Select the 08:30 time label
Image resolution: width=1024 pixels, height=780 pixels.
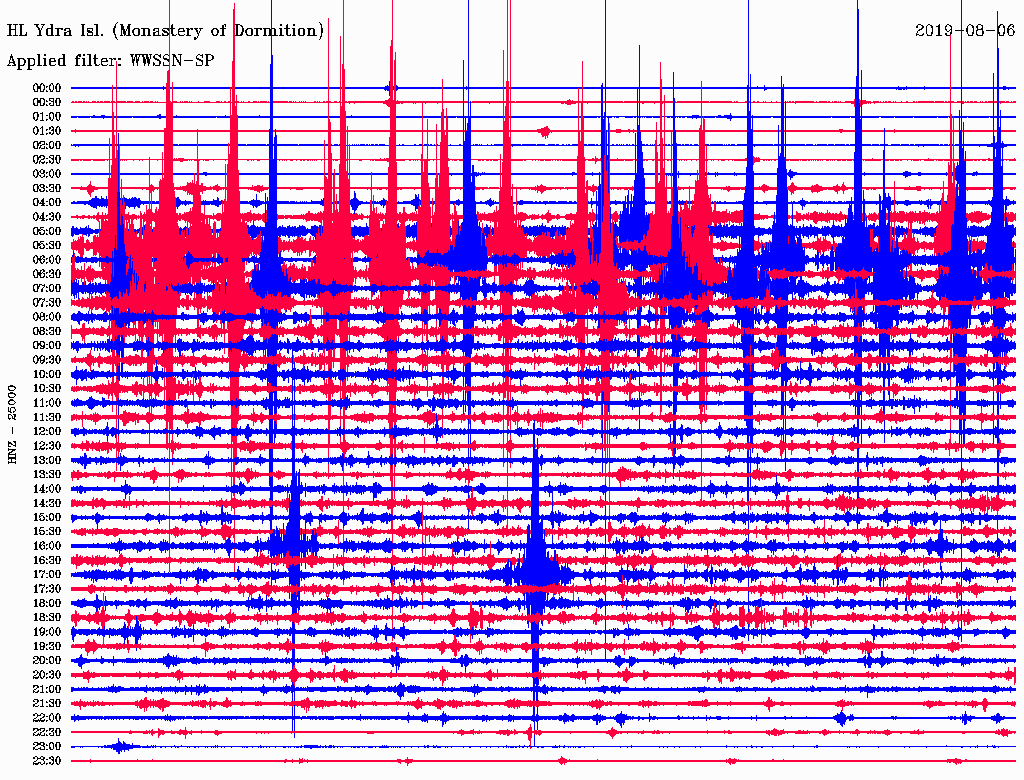click(47, 331)
